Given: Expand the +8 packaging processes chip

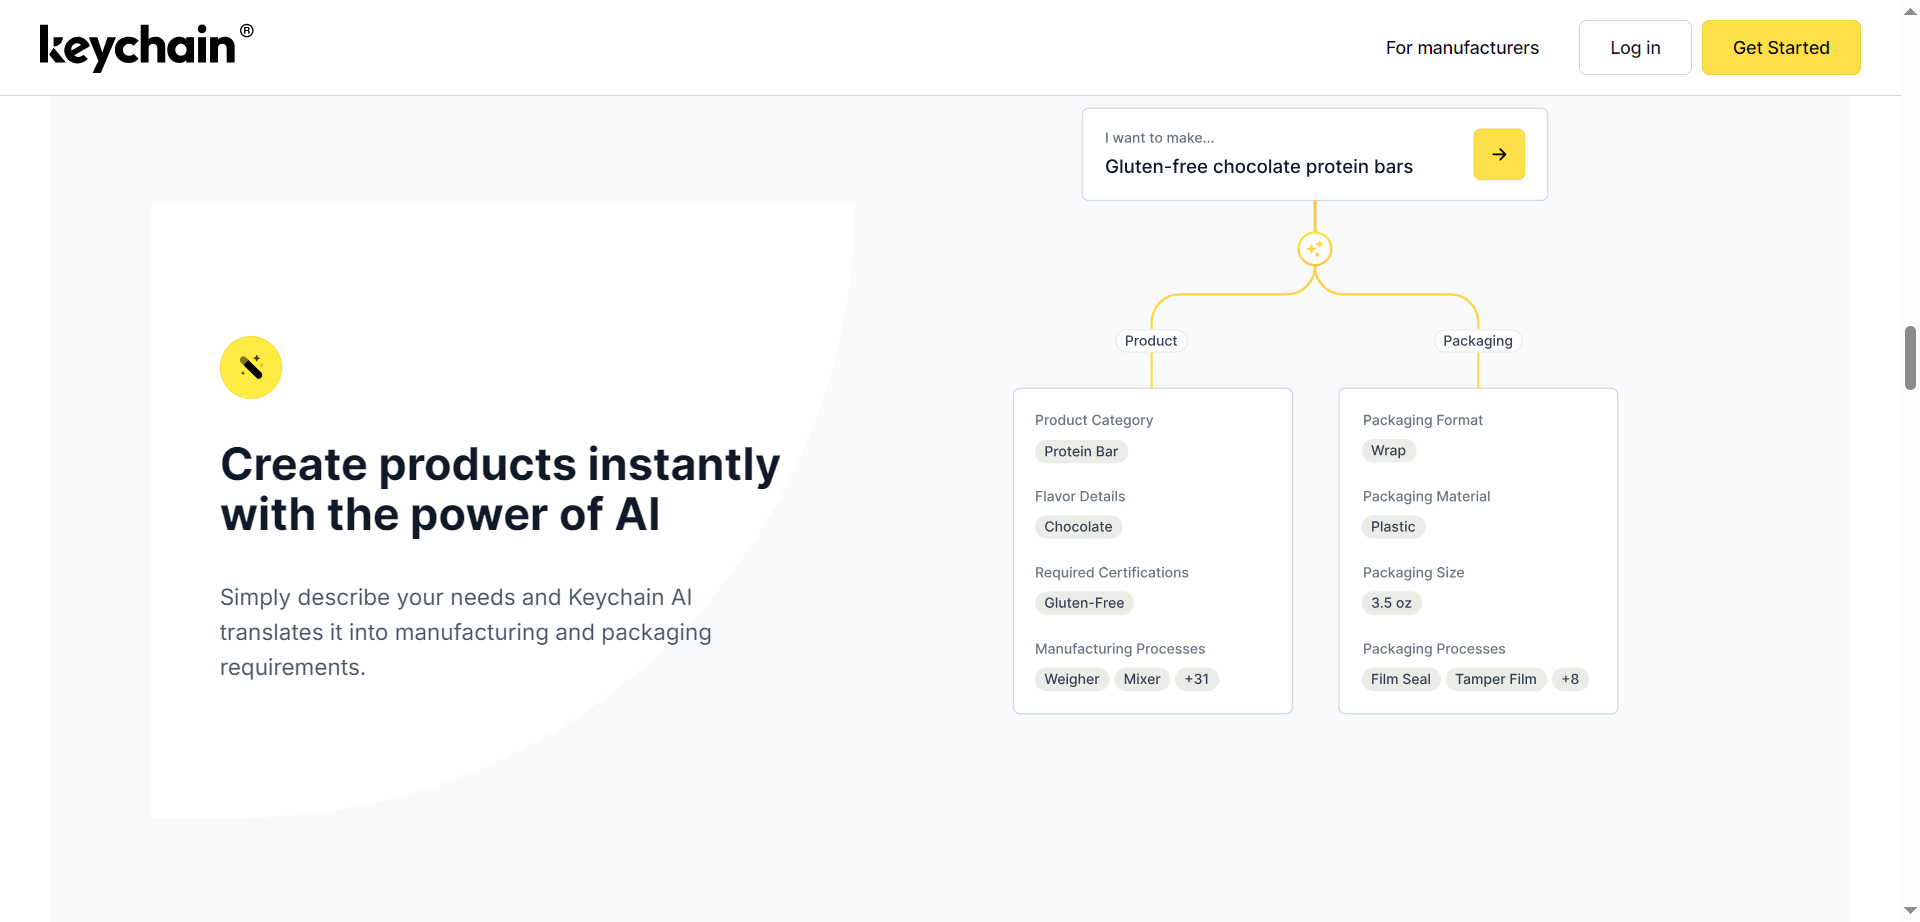Looking at the screenshot, I should [x=1569, y=679].
